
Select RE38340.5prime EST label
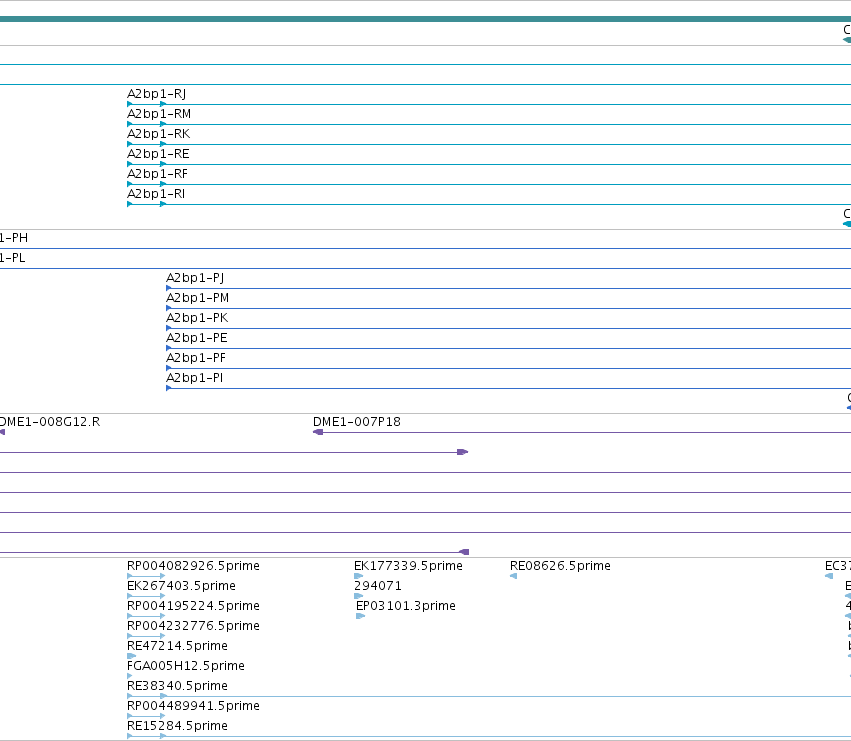click(177, 686)
